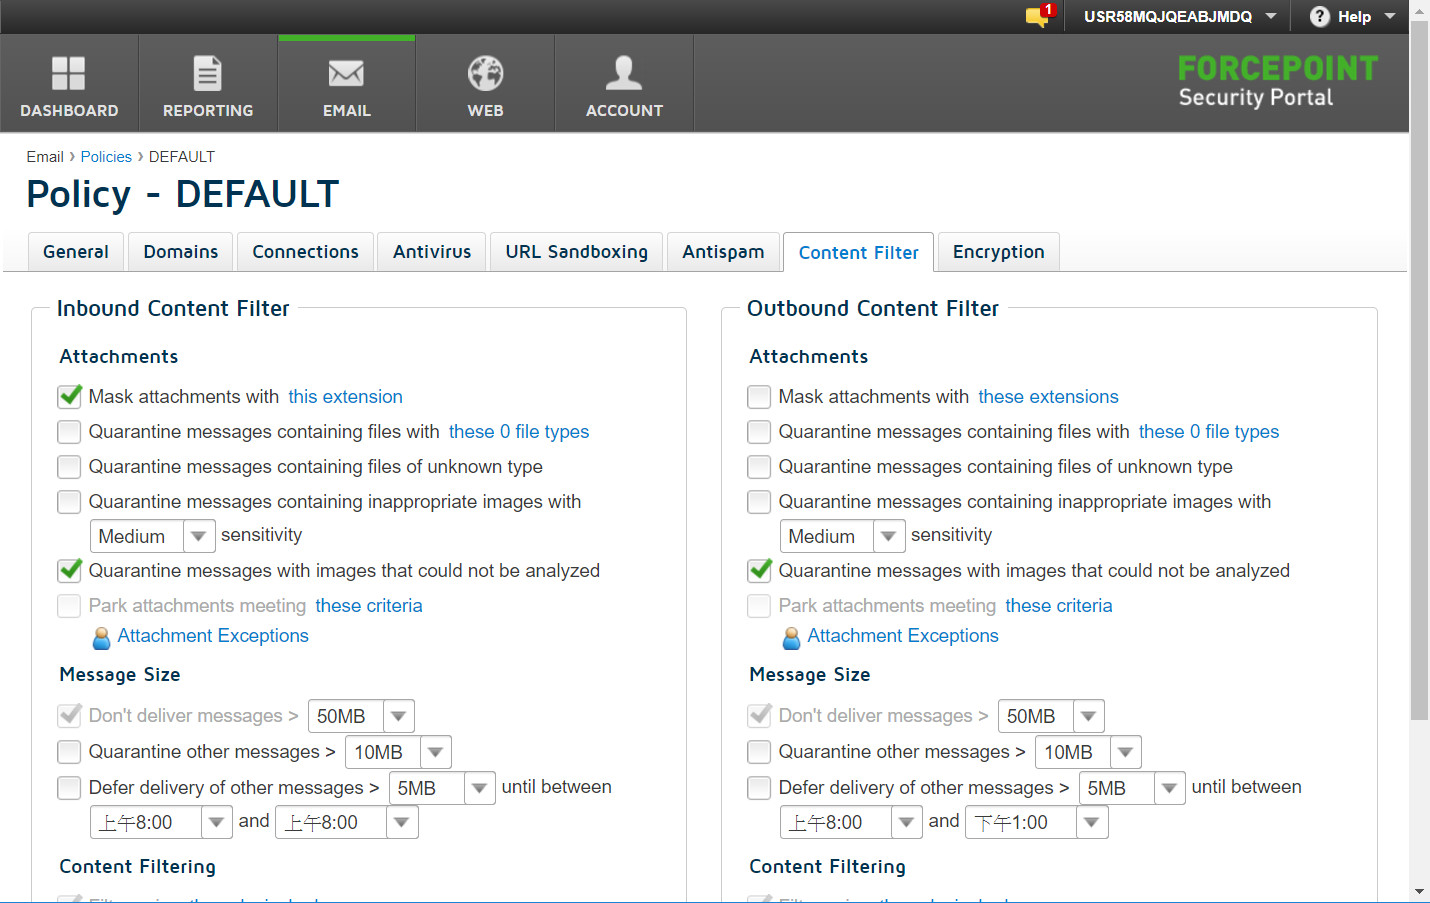Click the vertical page scrollbar
The image size is (1430, 903).
[1419, 400]
